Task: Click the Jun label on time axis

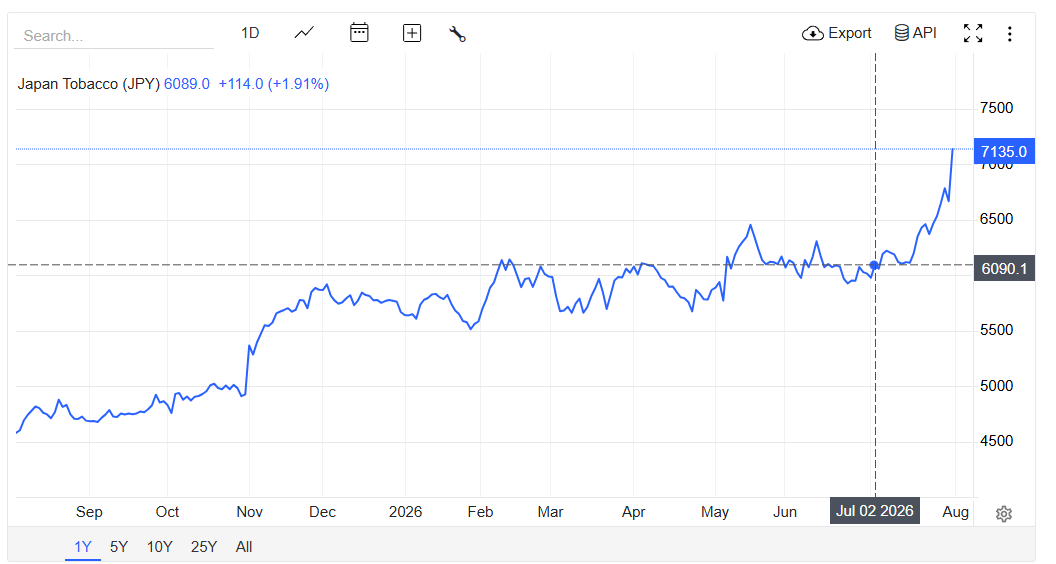Action: tap(785, 512)
